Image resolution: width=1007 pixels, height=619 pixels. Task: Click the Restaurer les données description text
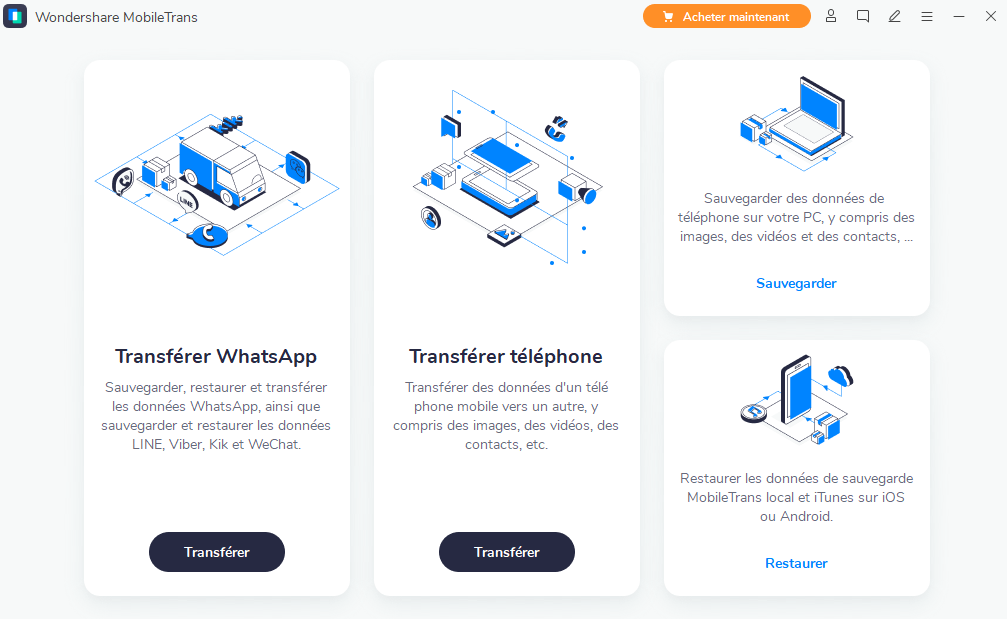click(796, 497)
